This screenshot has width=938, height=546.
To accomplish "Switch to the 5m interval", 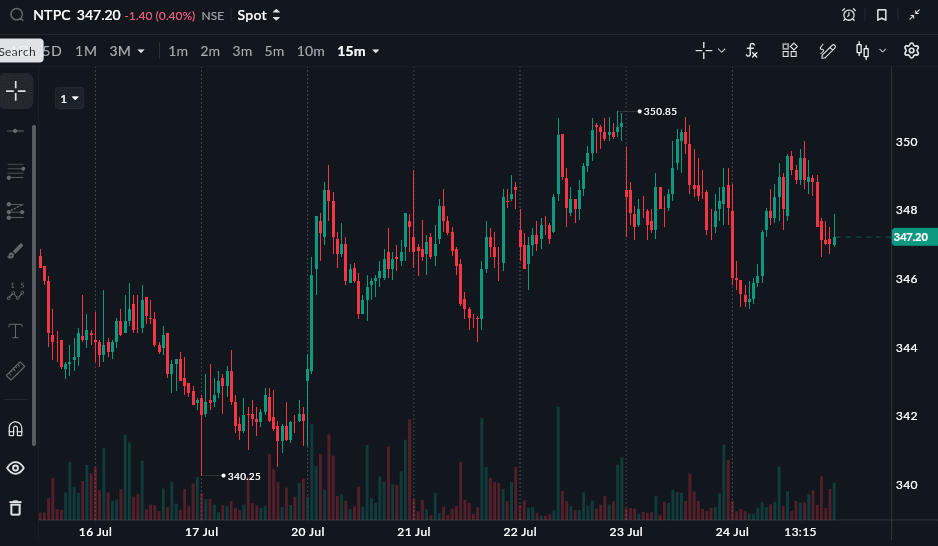I will click(x=275, y=51).
